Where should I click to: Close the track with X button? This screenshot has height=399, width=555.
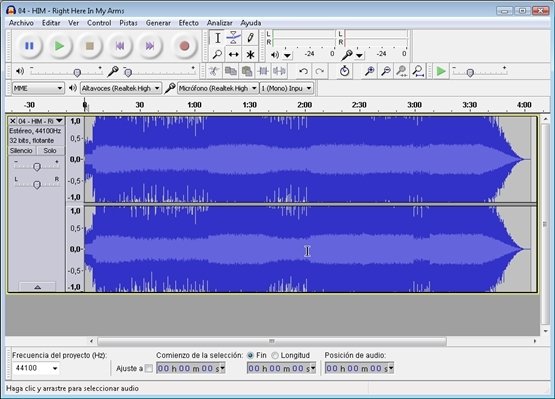pos(13,121)
